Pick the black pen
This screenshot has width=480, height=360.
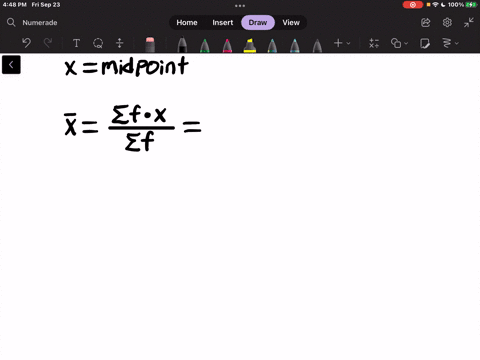[x=182, y=45]
